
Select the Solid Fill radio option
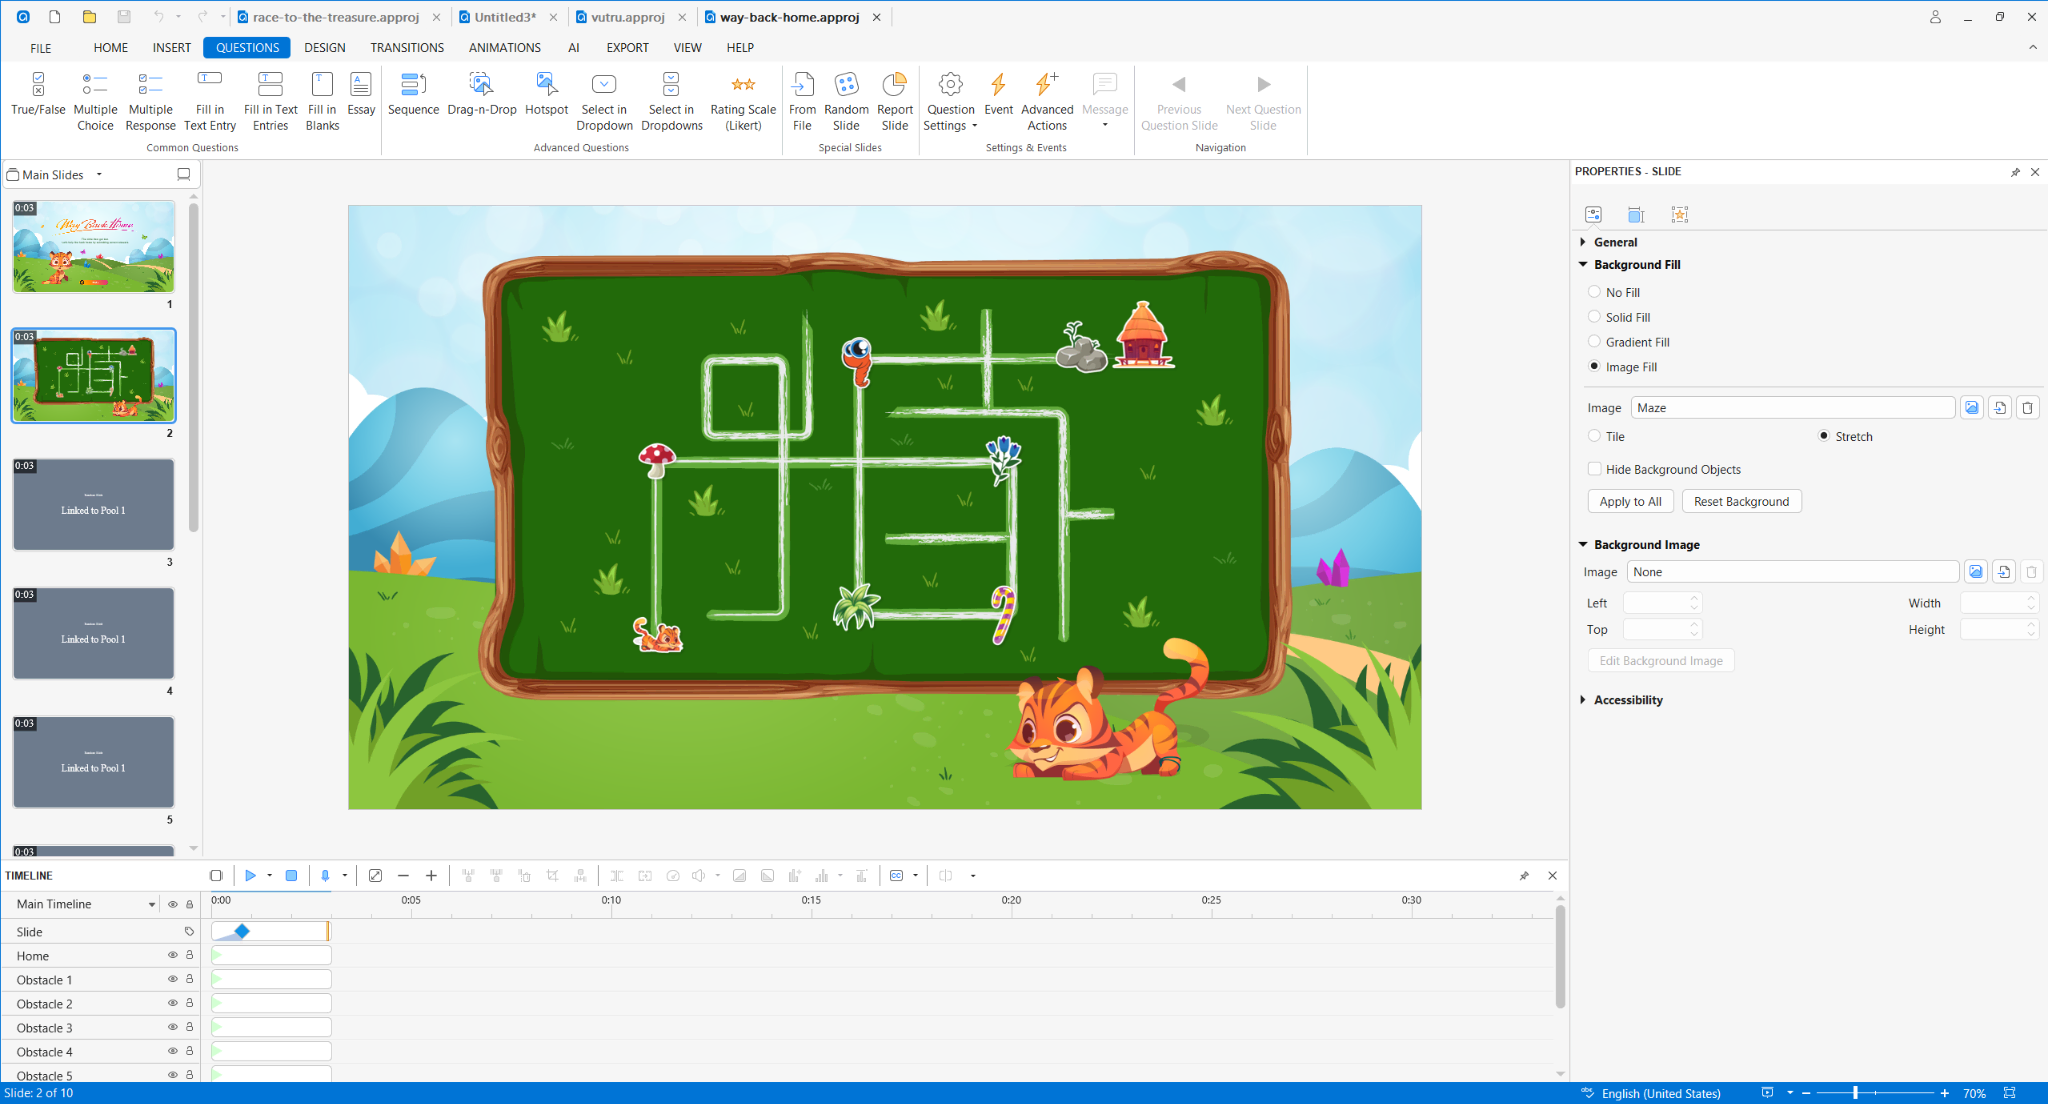click(x=1594, y=317)
